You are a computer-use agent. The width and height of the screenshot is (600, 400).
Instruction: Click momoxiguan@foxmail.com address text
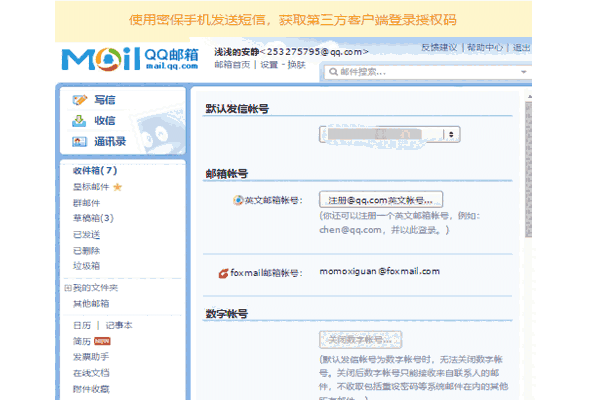point(380,271)
